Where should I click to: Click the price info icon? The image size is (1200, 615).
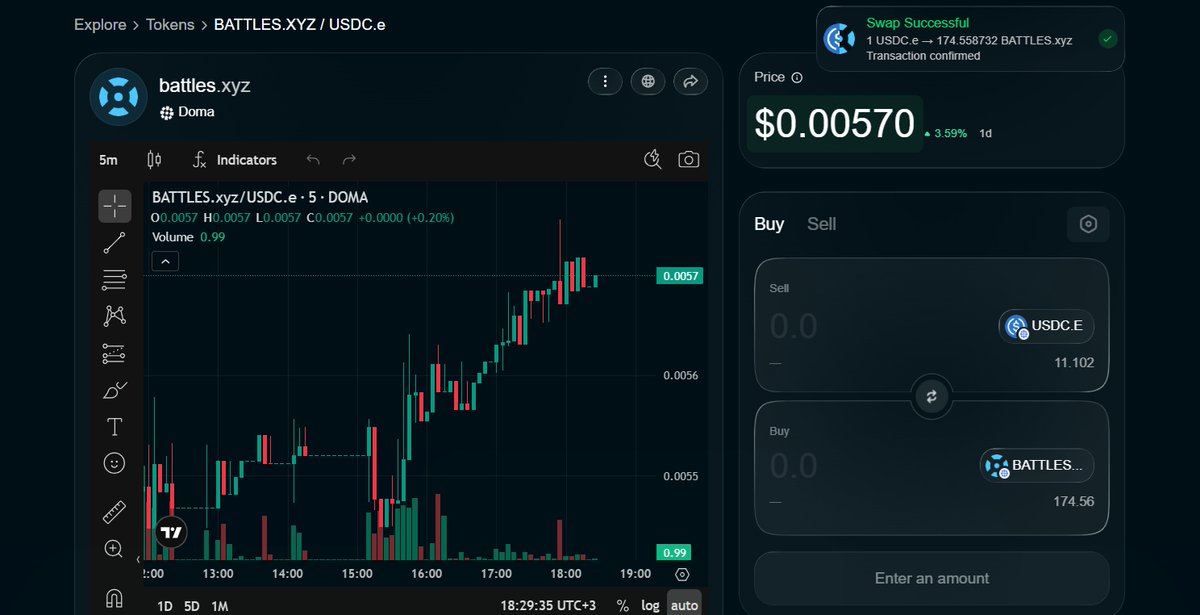click(797, 77)
